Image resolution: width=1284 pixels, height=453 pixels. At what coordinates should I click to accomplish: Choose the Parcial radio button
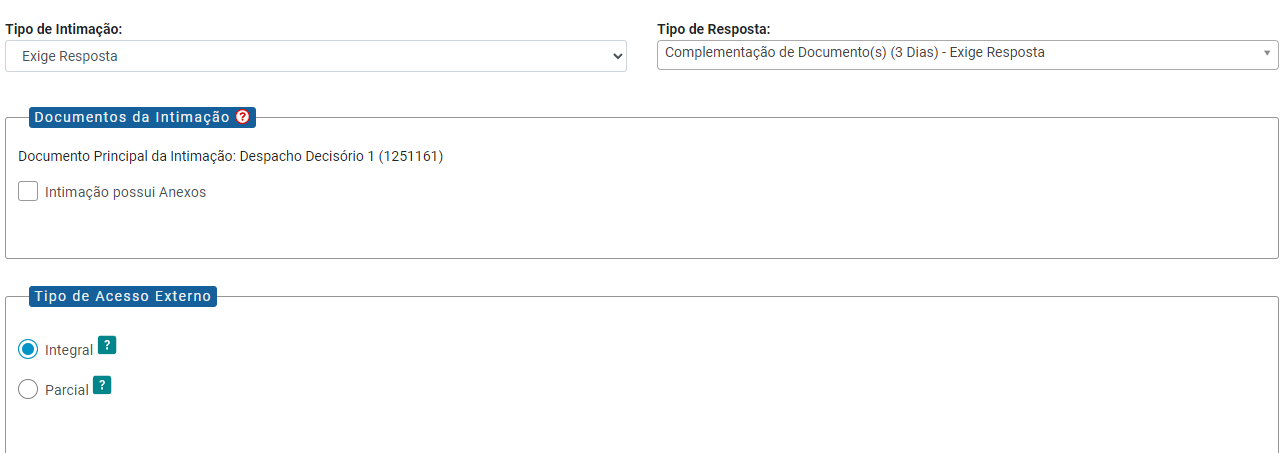pyautogui.click(x=28, y=390)
